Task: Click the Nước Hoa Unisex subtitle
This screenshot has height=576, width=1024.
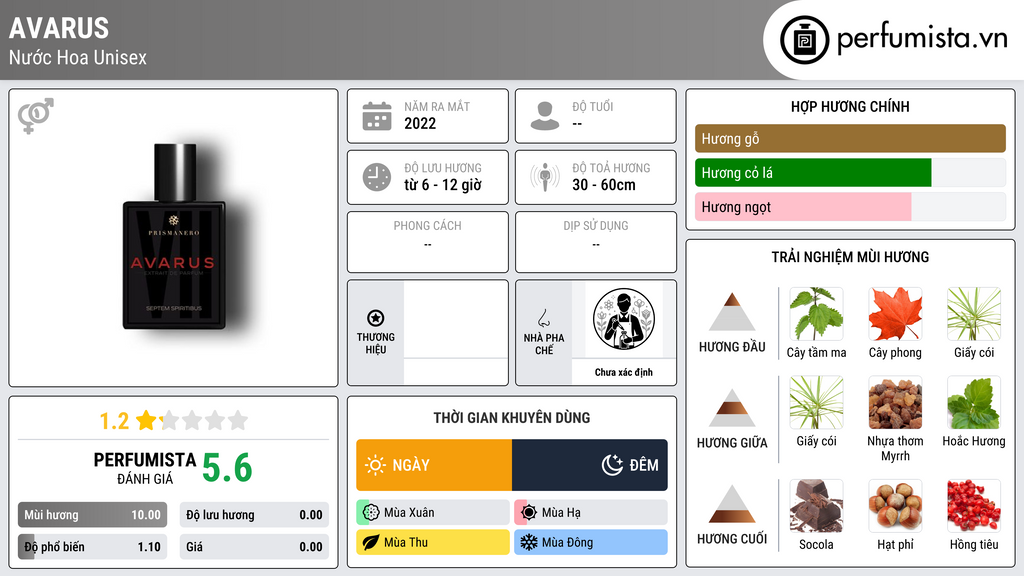Action: [x=78, y=57]
